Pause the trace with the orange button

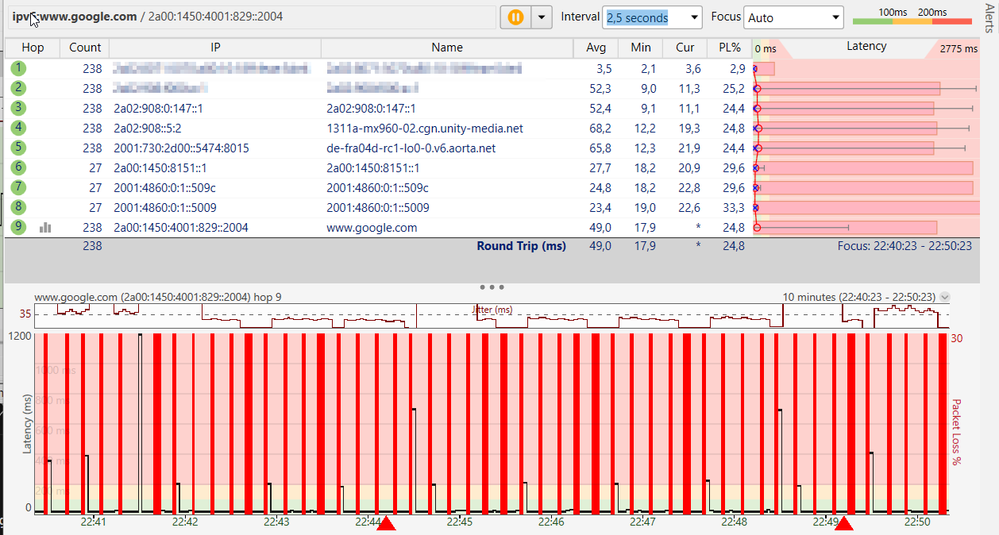(516, 17)
